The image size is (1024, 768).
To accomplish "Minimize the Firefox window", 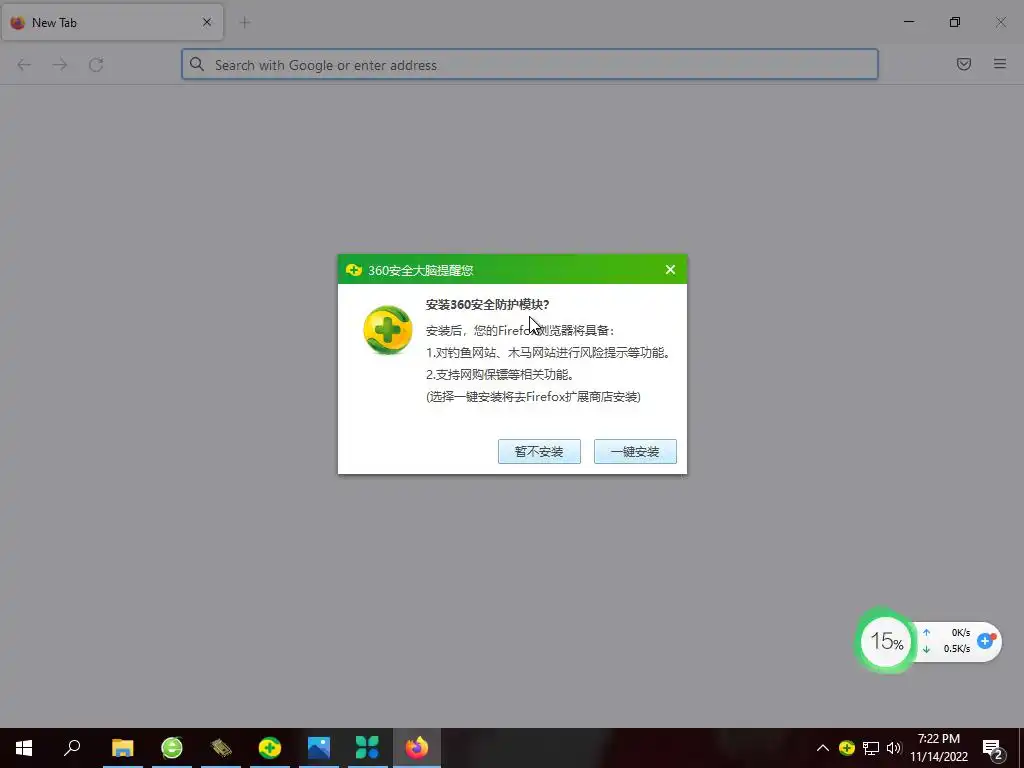I will point(908,22).
